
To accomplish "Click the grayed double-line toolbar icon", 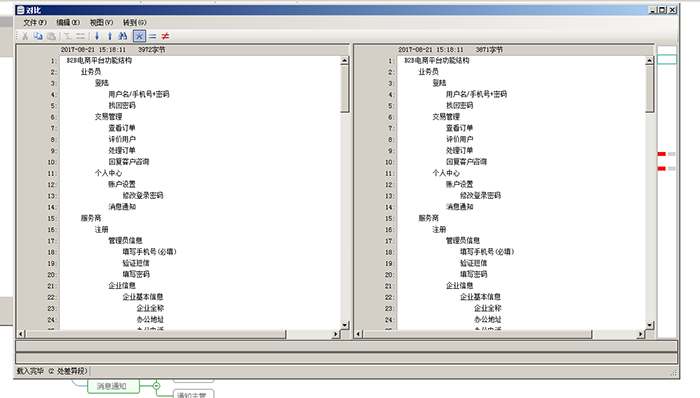I will (x=80, y=36).
